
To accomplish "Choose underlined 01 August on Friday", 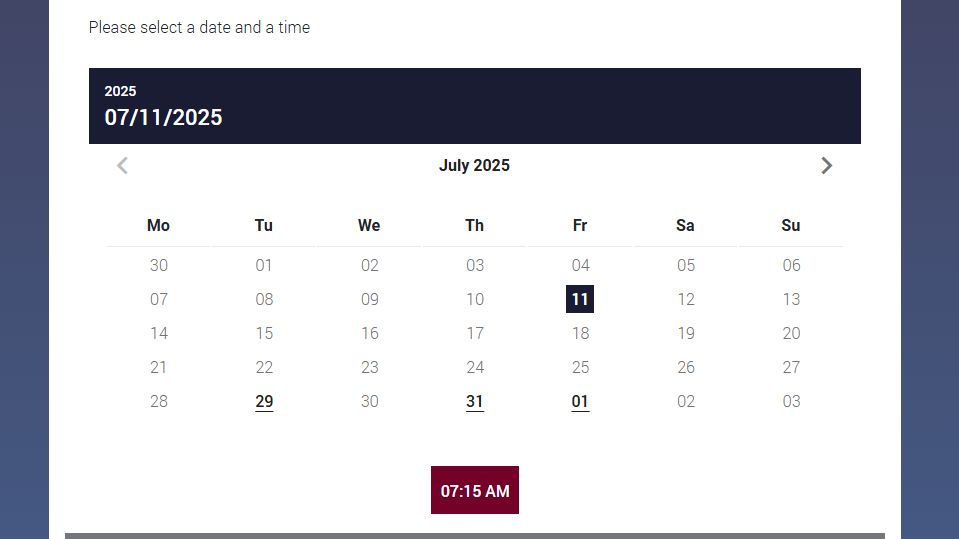I will tap(580, 401).
